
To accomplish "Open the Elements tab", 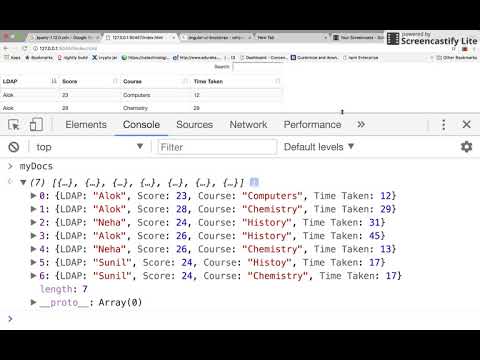I will [x=86, y=125].
